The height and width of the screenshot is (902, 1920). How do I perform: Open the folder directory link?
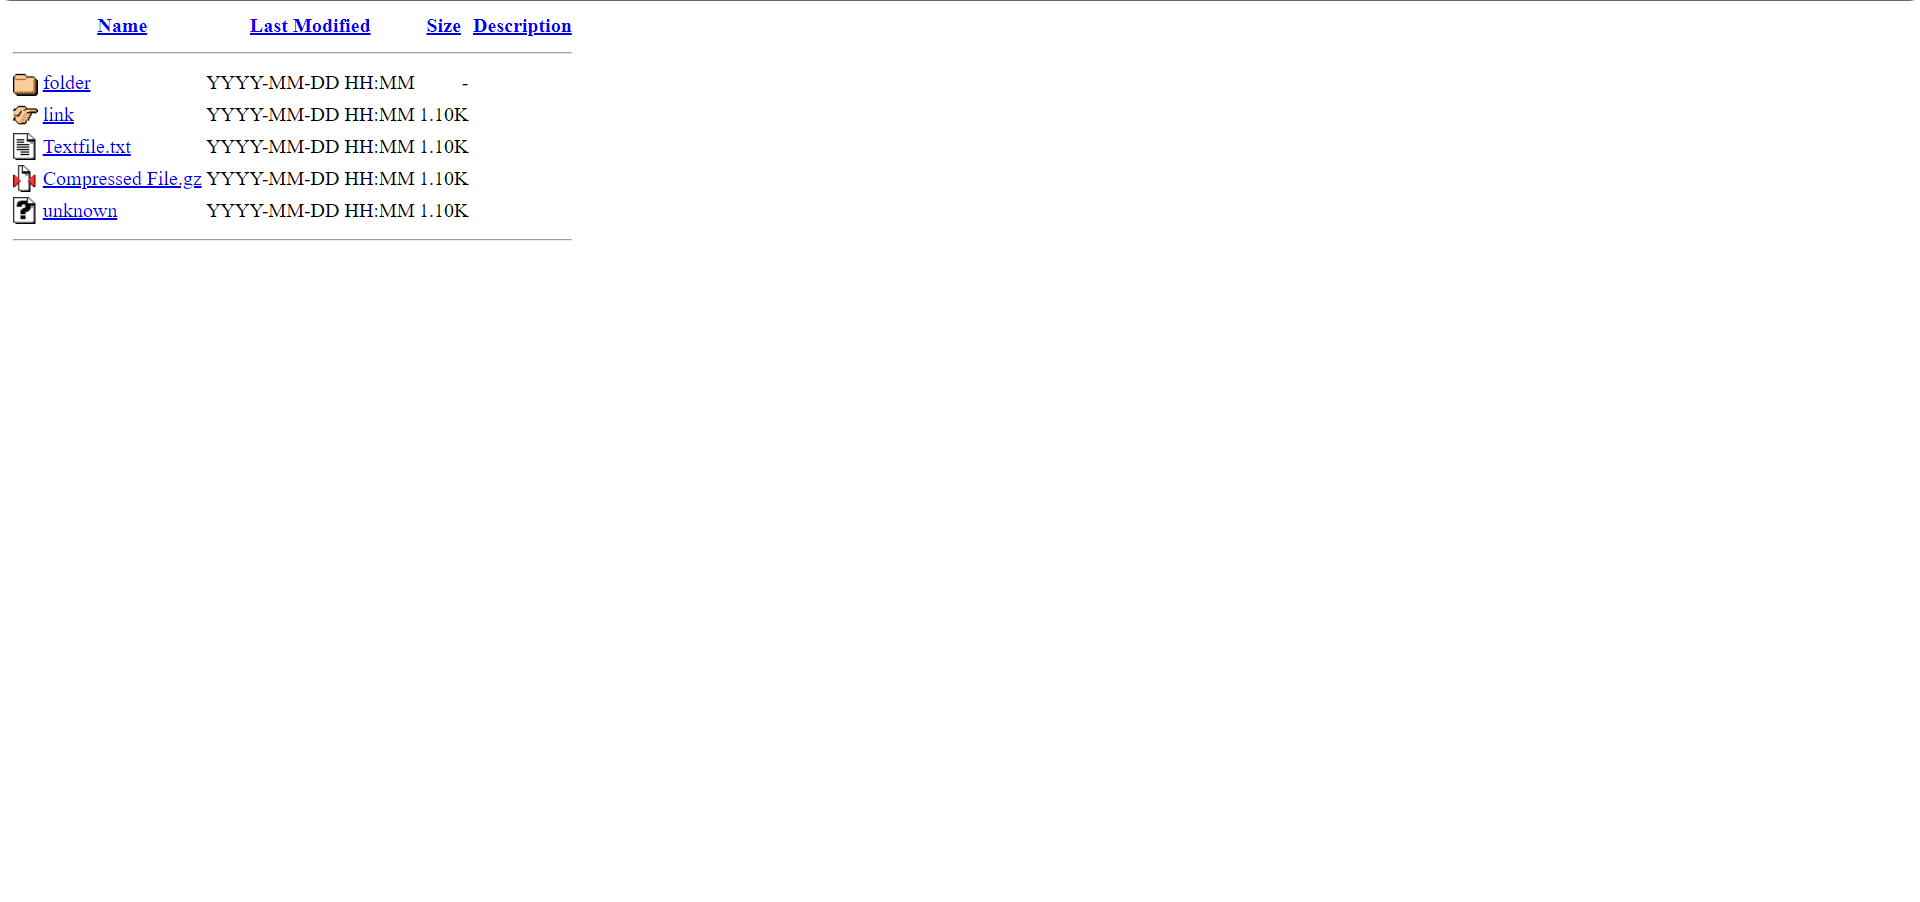tap(67, 83)
